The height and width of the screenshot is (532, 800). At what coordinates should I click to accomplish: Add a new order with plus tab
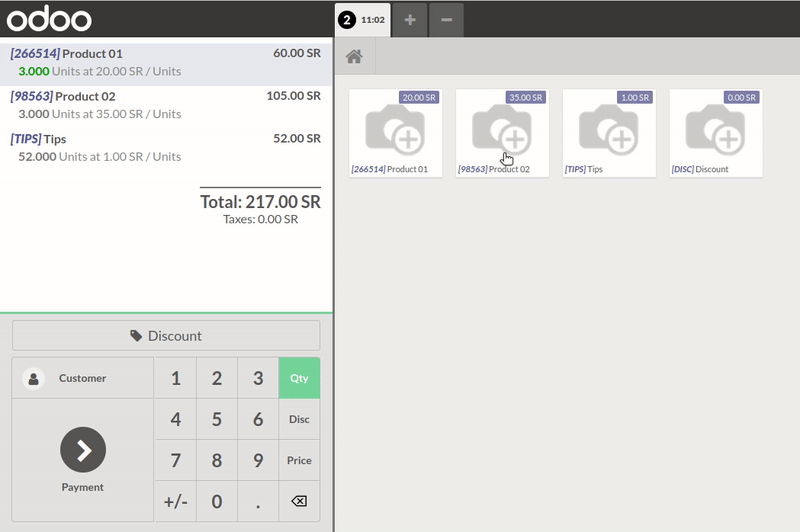pyautogui.click(x=410, y=20)
